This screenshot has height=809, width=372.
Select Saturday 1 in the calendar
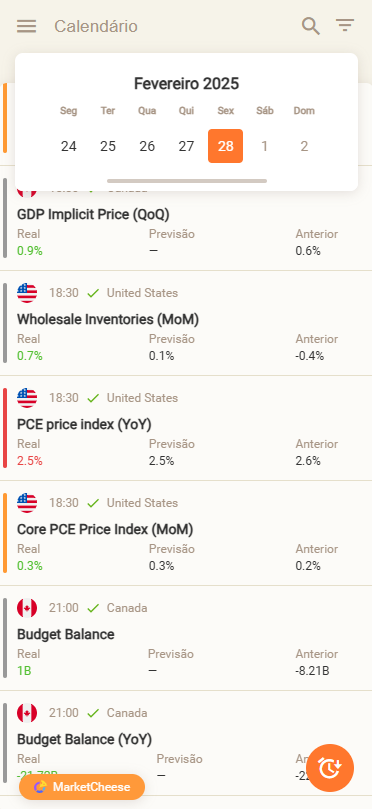(265, 147)
